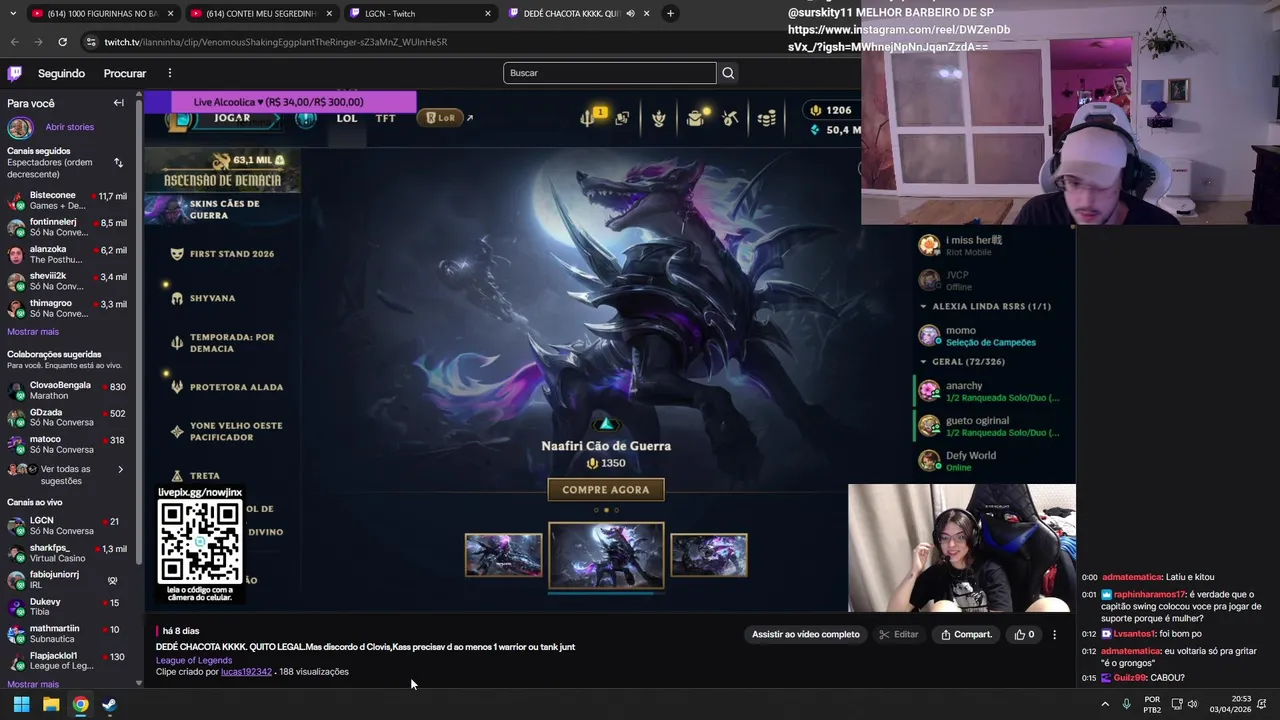
Task: Click the search magnifier button
Action: click(x=728, y=73)
